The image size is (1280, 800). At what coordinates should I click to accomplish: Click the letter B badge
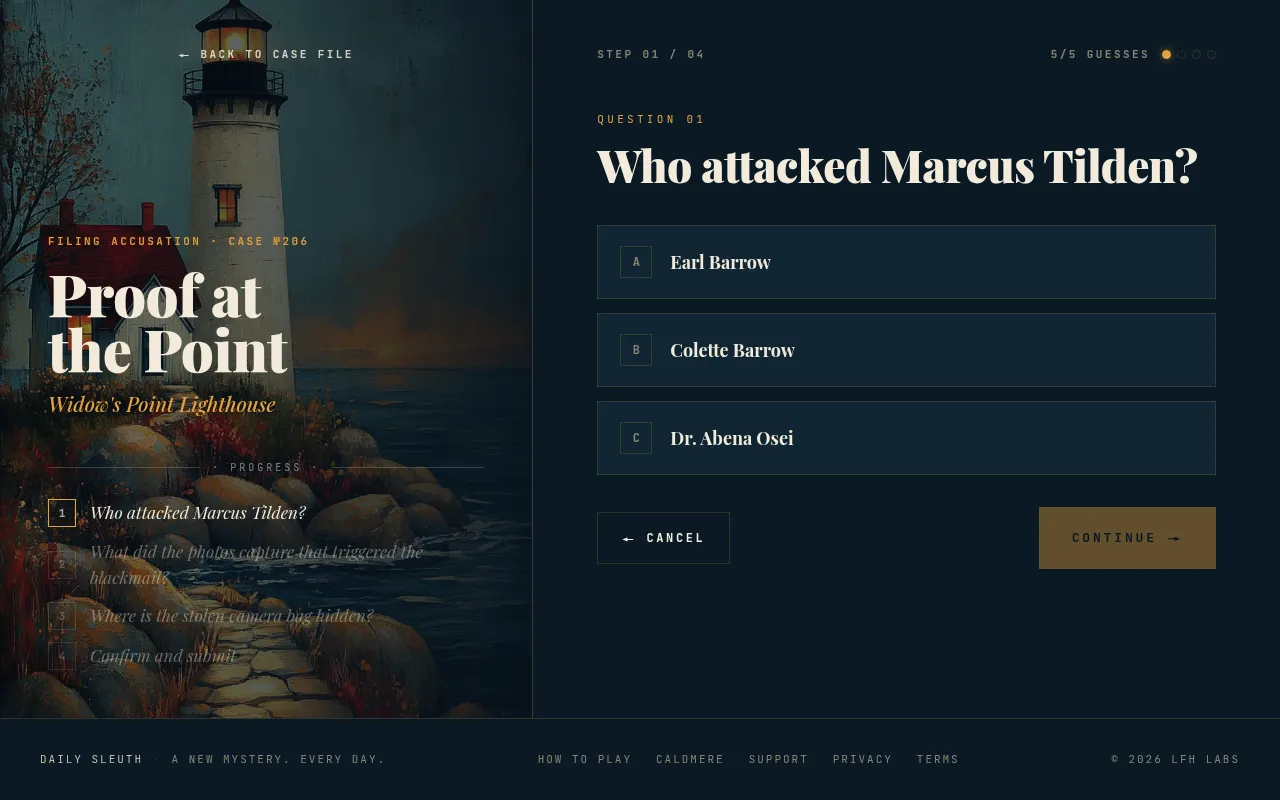tap(636, 350)
